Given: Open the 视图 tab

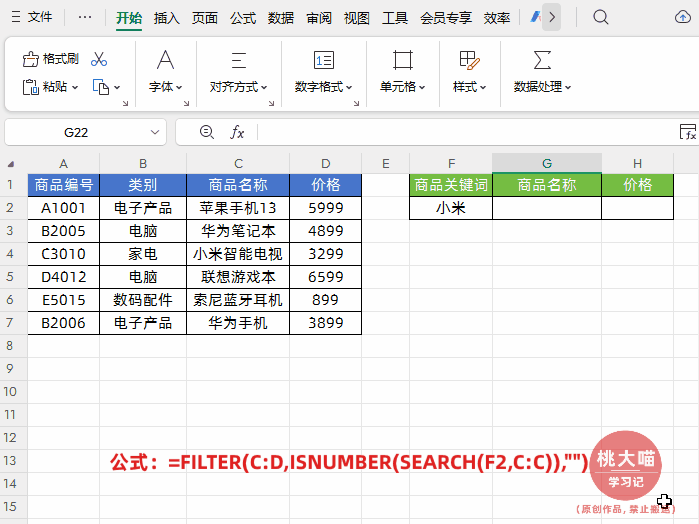Looking at the screenshot, I should 357,18.
